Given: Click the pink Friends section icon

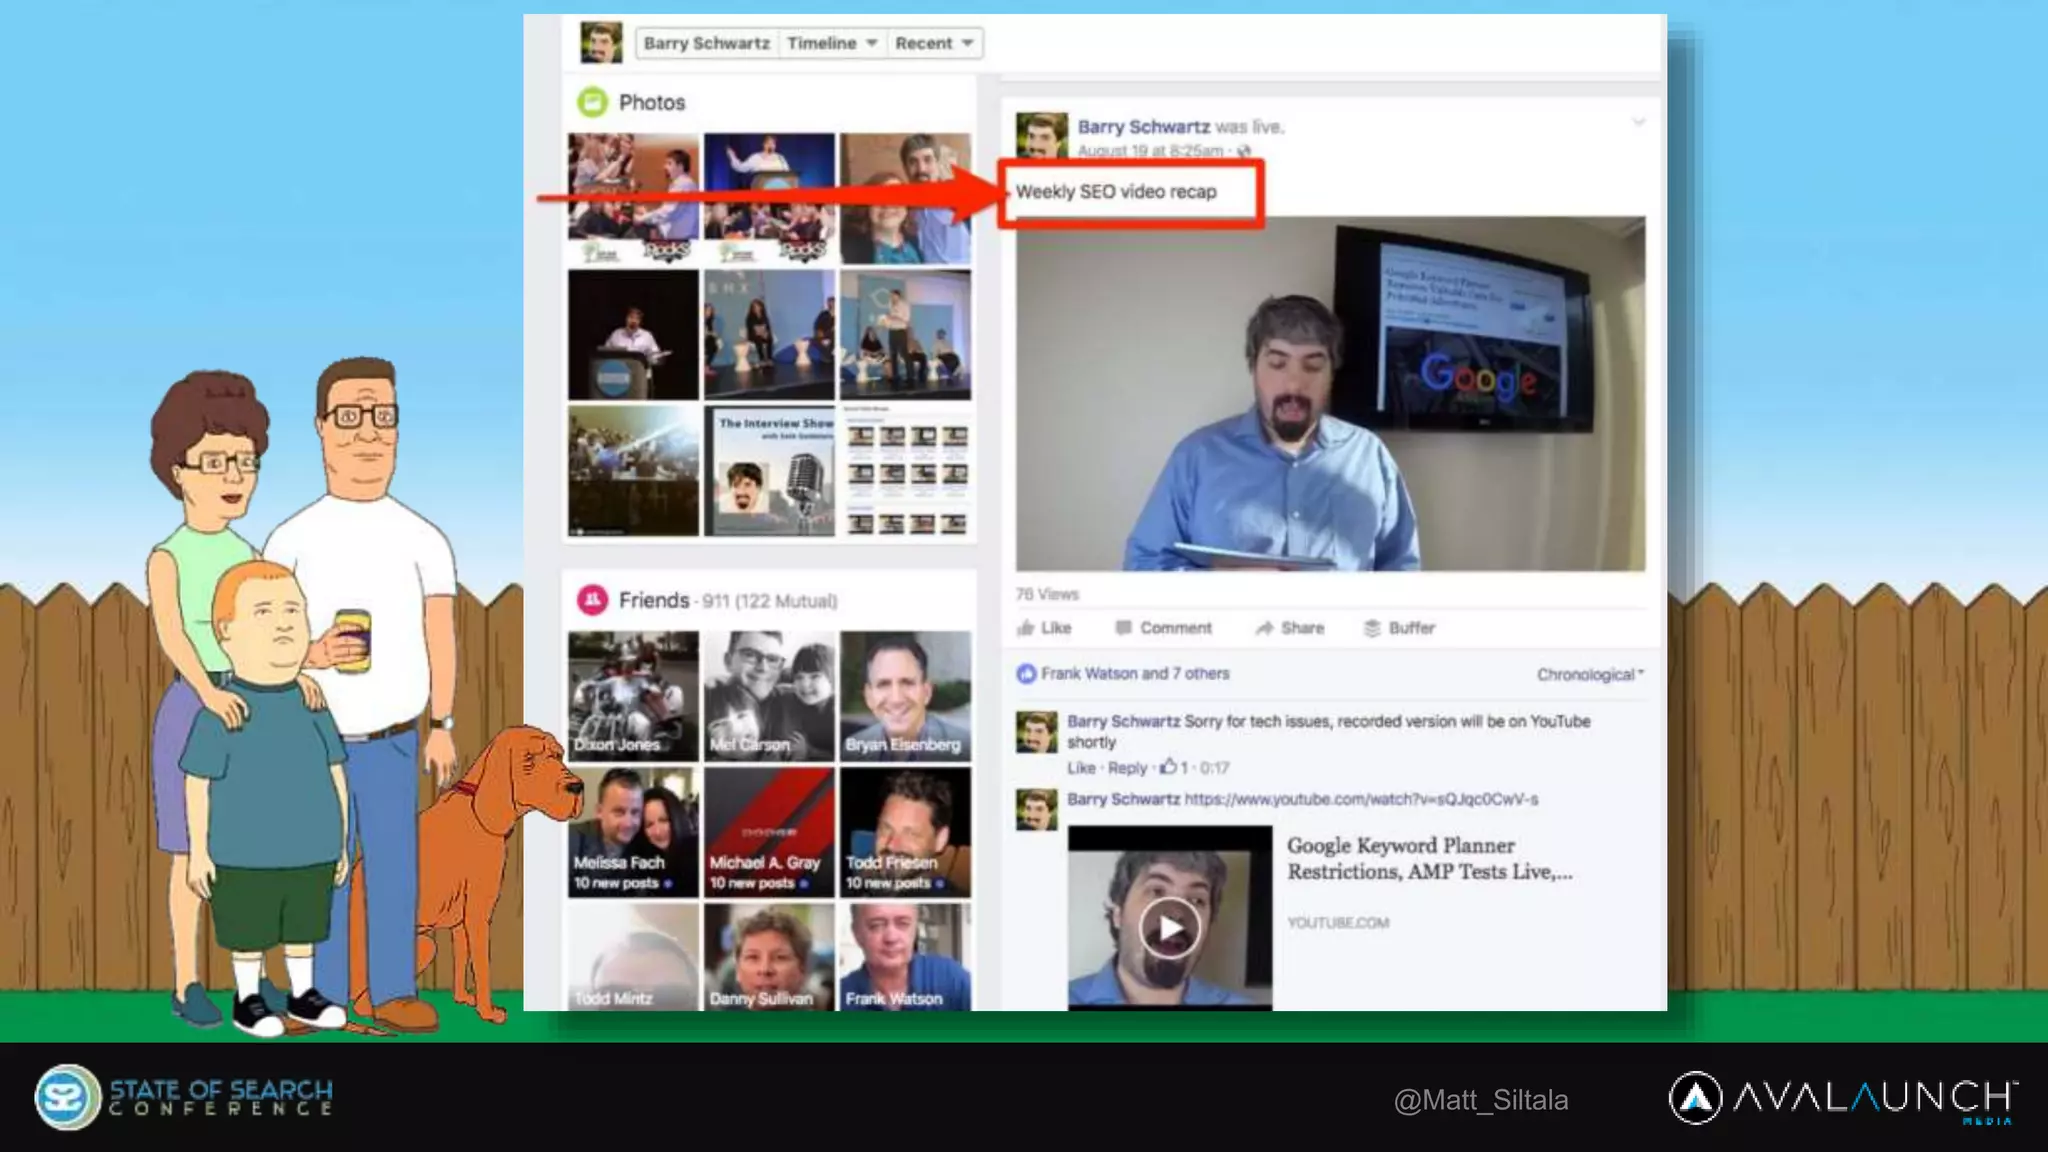Looking at the screenshot, I should point(592,600).
